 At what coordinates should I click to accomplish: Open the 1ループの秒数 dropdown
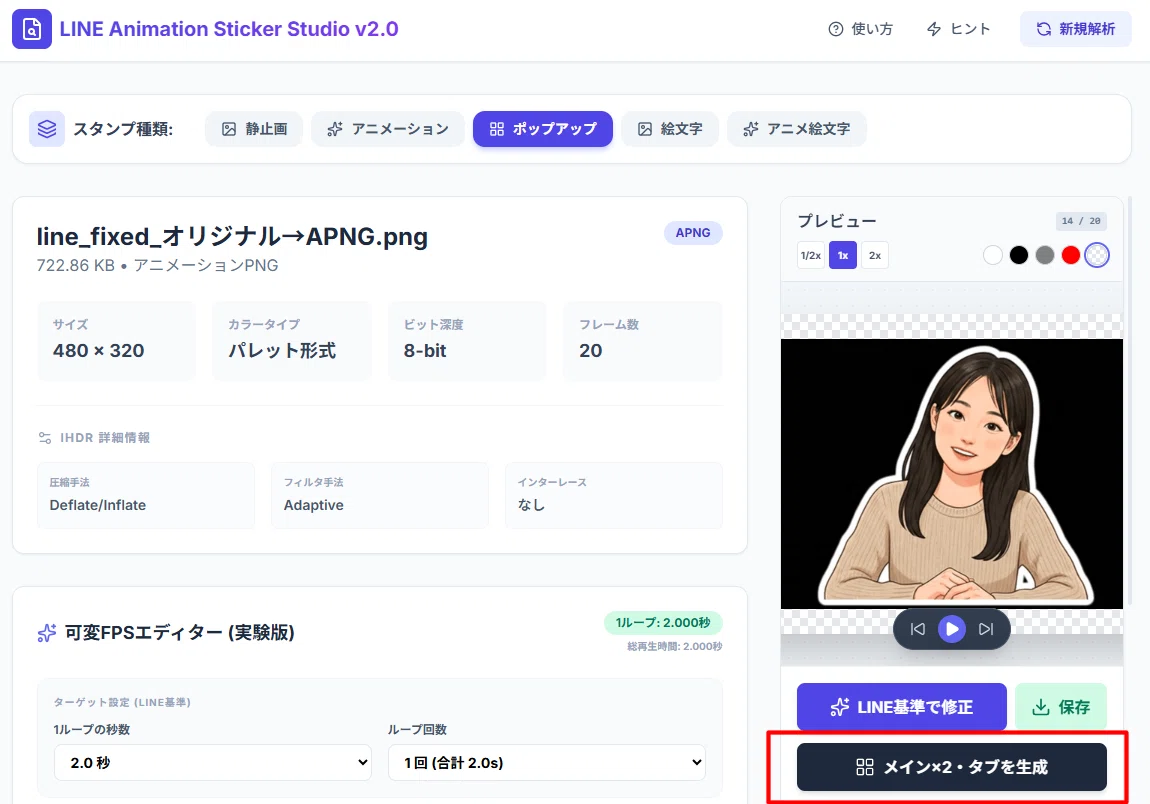click(213, 763)
